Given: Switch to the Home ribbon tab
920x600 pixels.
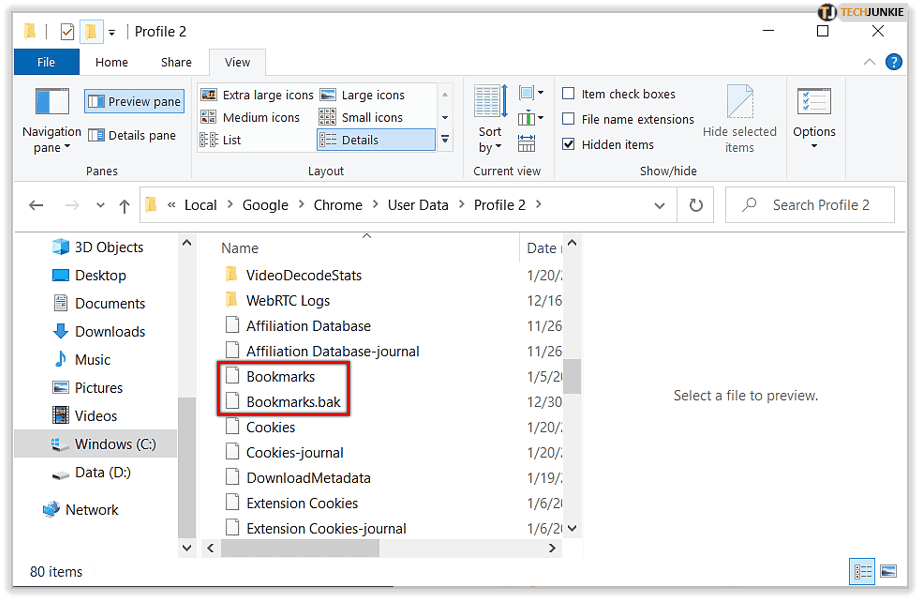Looking at the screenshot, I should pyautogui.click(x=111, y=62).
